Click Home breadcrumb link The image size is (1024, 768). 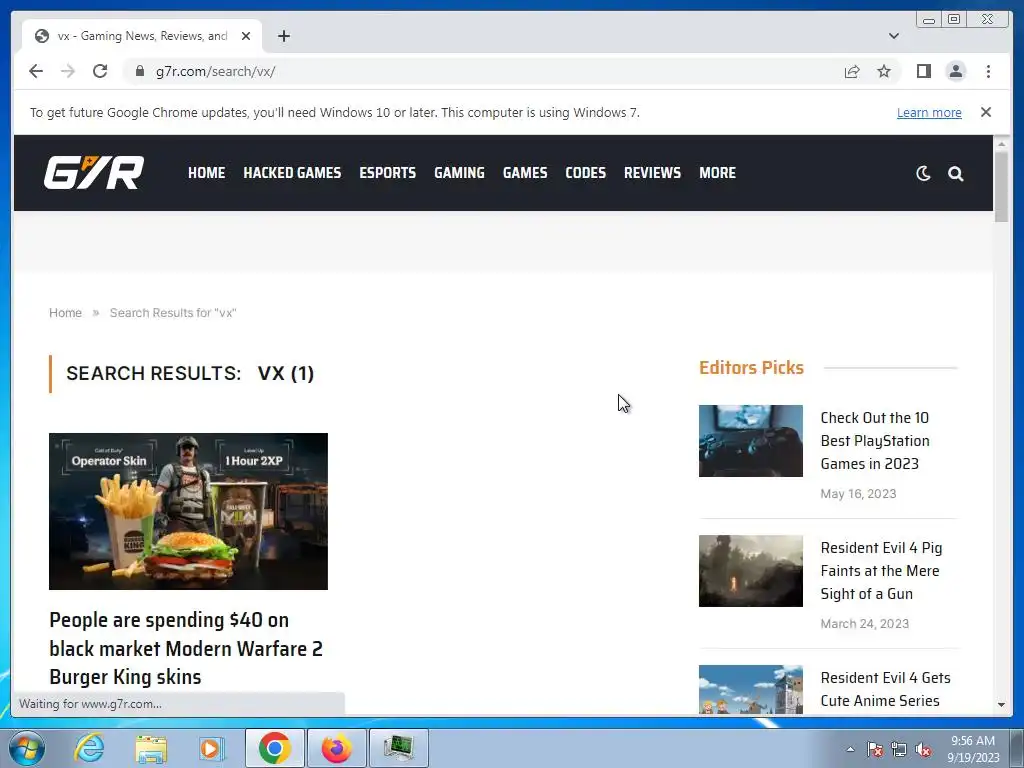[65, 313]
